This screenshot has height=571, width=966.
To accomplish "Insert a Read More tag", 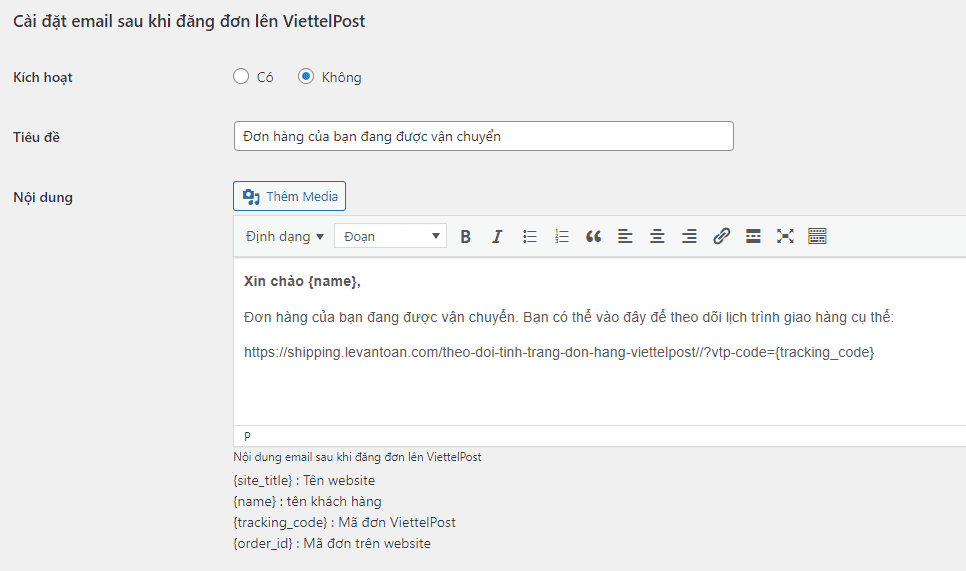I will (x=753, y=237).
